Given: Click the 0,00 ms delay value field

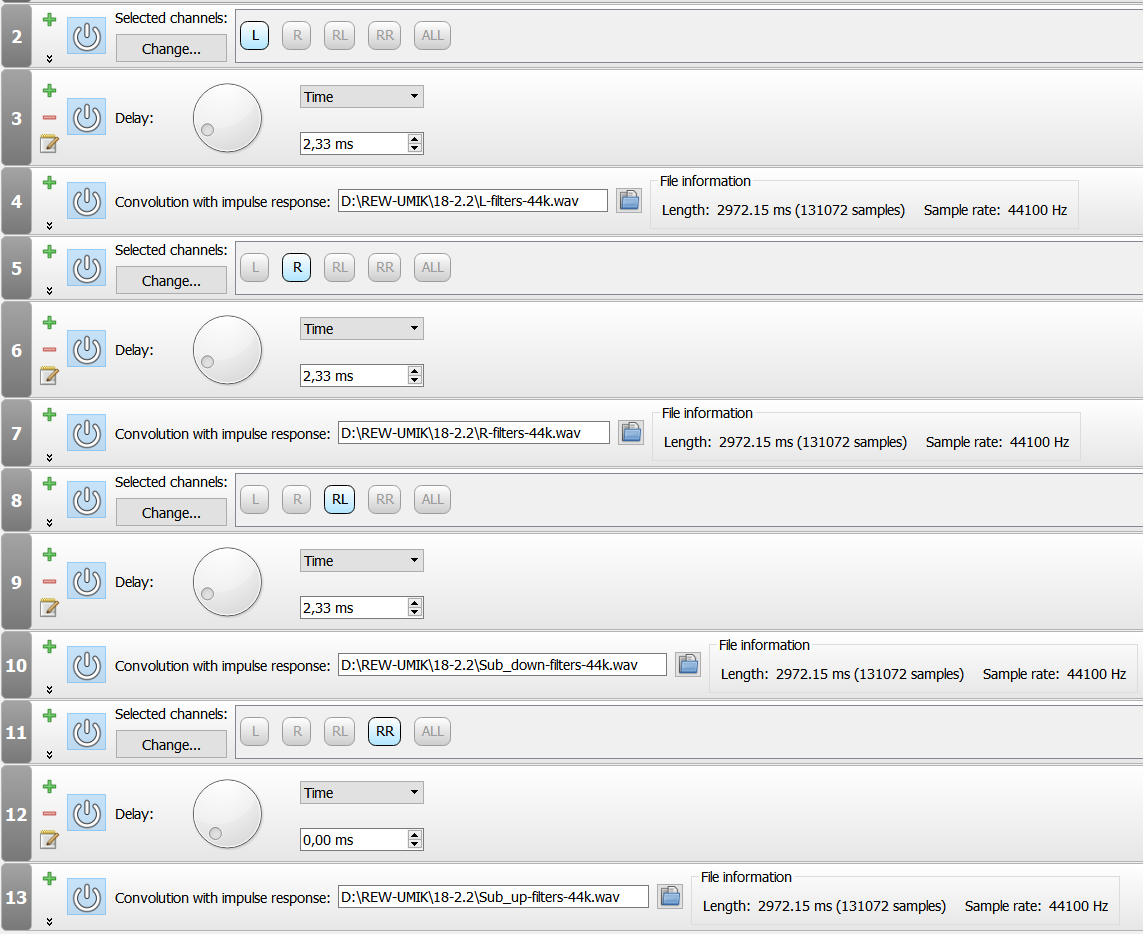Looking at the screenshot, I should tap(353, 840).
